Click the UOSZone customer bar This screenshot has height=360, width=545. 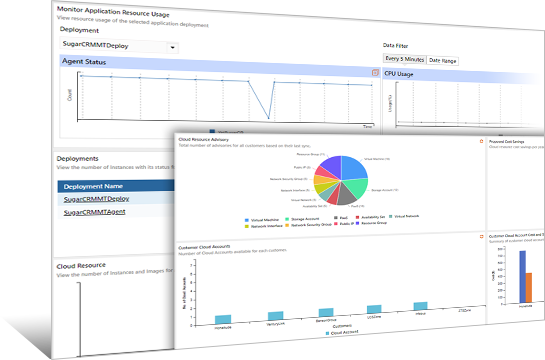(x=374, y=309)
